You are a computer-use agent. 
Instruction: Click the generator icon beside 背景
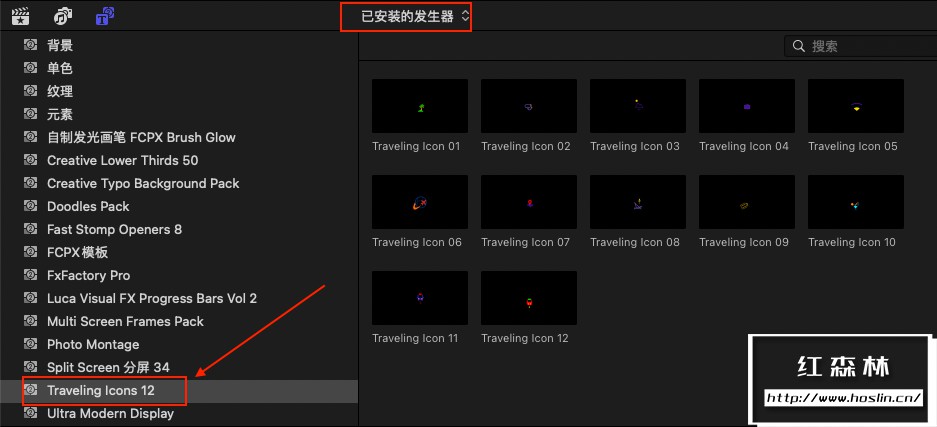click(x=30, y=45)
